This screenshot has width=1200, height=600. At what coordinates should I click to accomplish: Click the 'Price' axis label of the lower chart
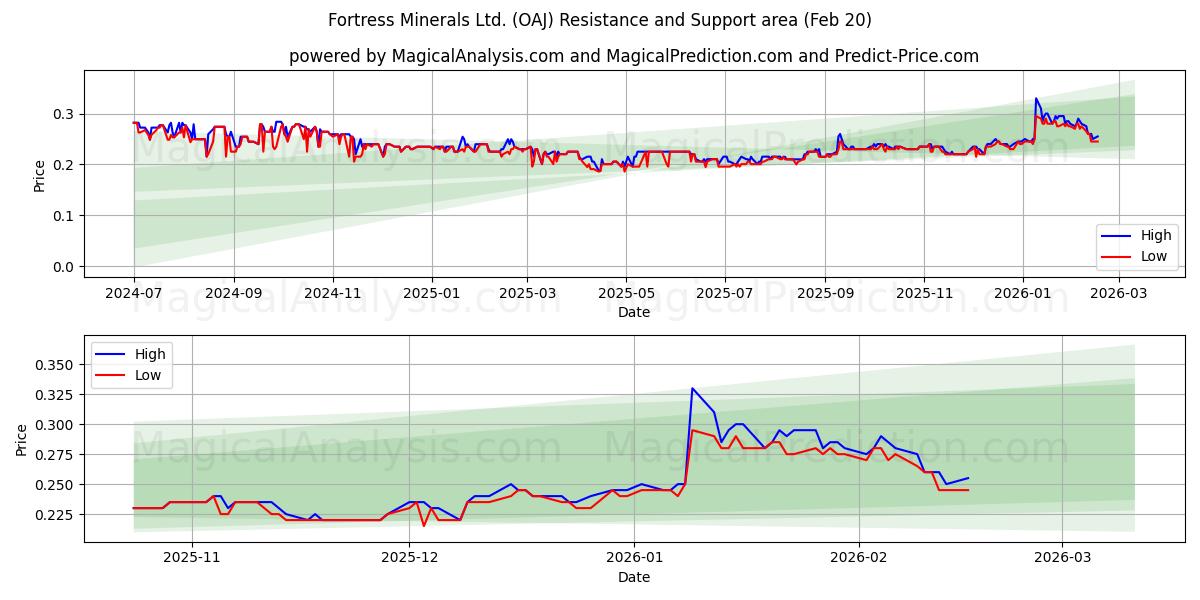click(x=21, y=439)
